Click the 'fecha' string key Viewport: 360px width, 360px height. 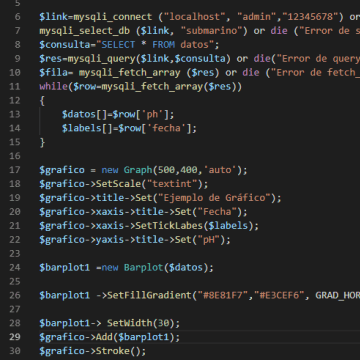point(166,128)
